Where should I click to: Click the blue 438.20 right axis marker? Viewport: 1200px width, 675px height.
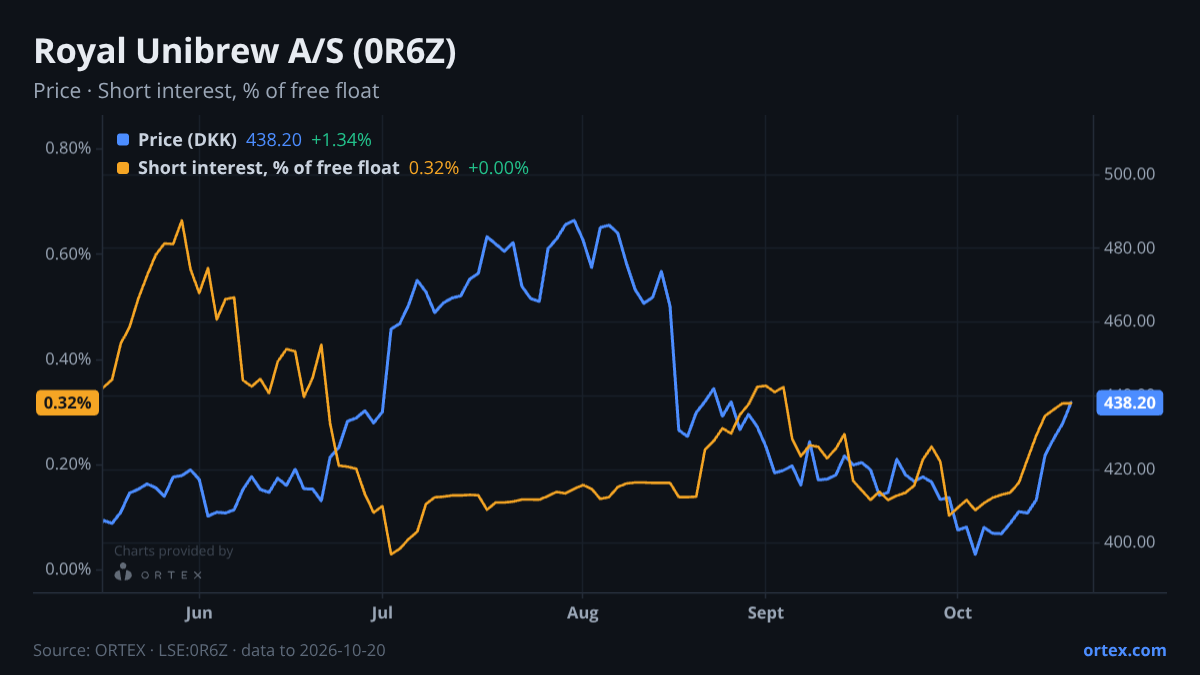[1129, 403]
